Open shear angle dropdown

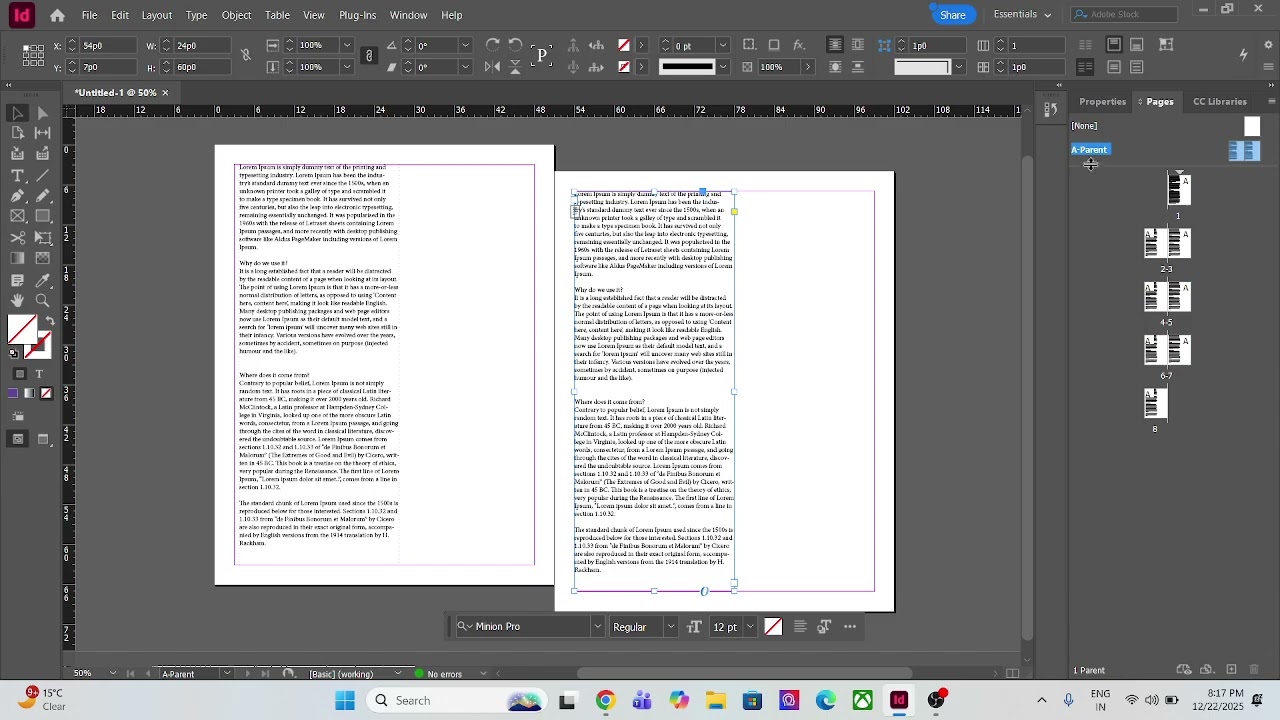[465, 67]
